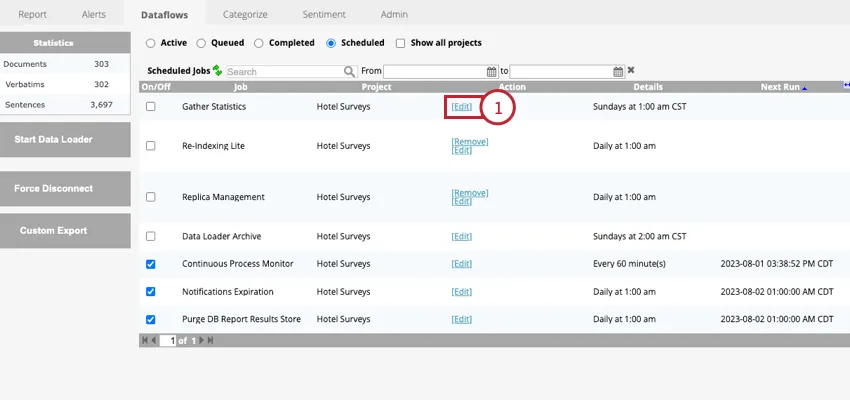850x400 pixels.
Task: Enable the Gather Statistics job checkbox
Action: (x=150, y=106)
